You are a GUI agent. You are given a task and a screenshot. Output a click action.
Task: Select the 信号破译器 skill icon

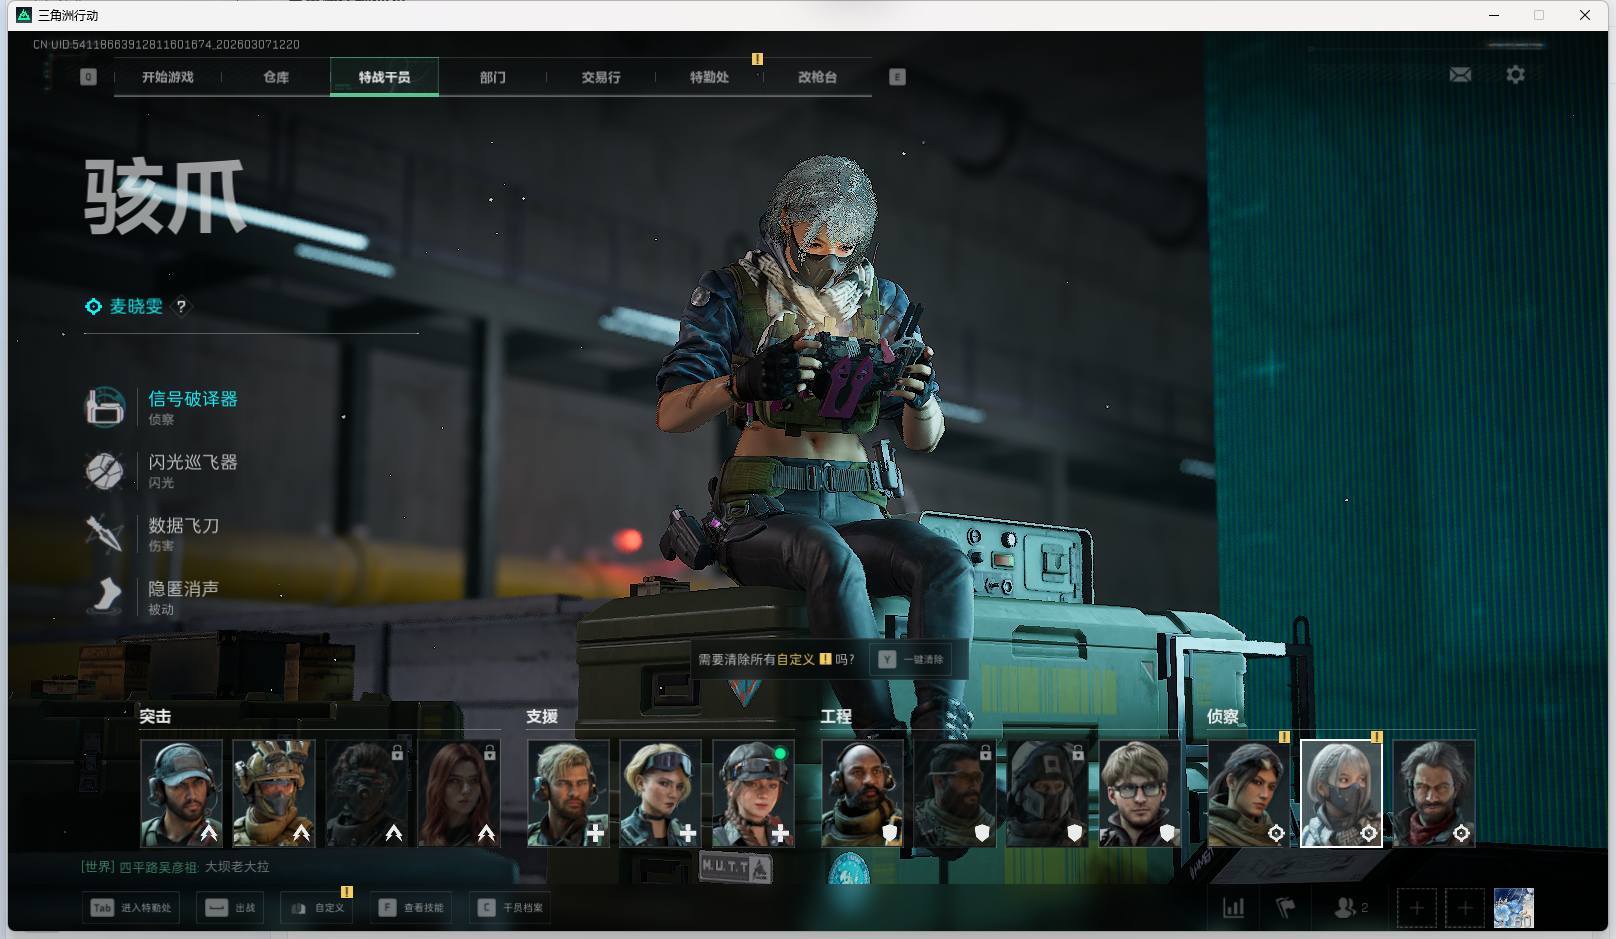(105, 407)
